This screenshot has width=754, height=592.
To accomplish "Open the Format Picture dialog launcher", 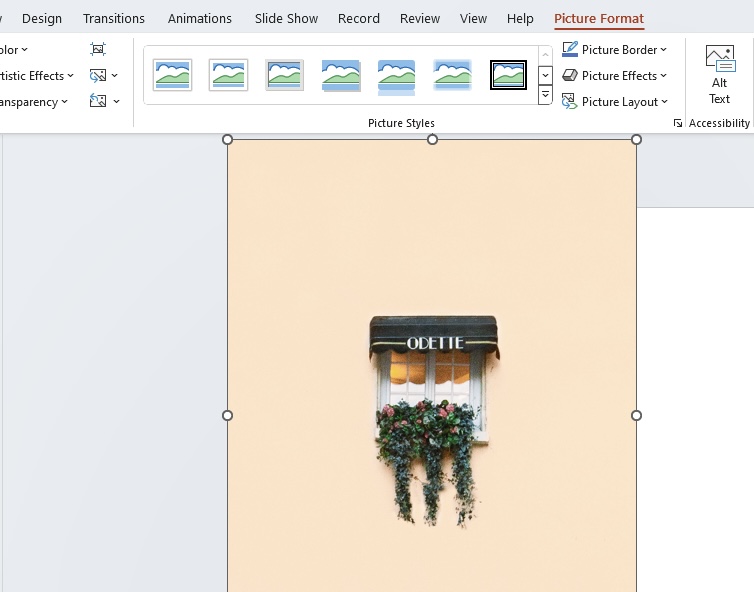I will click(678, 123).
